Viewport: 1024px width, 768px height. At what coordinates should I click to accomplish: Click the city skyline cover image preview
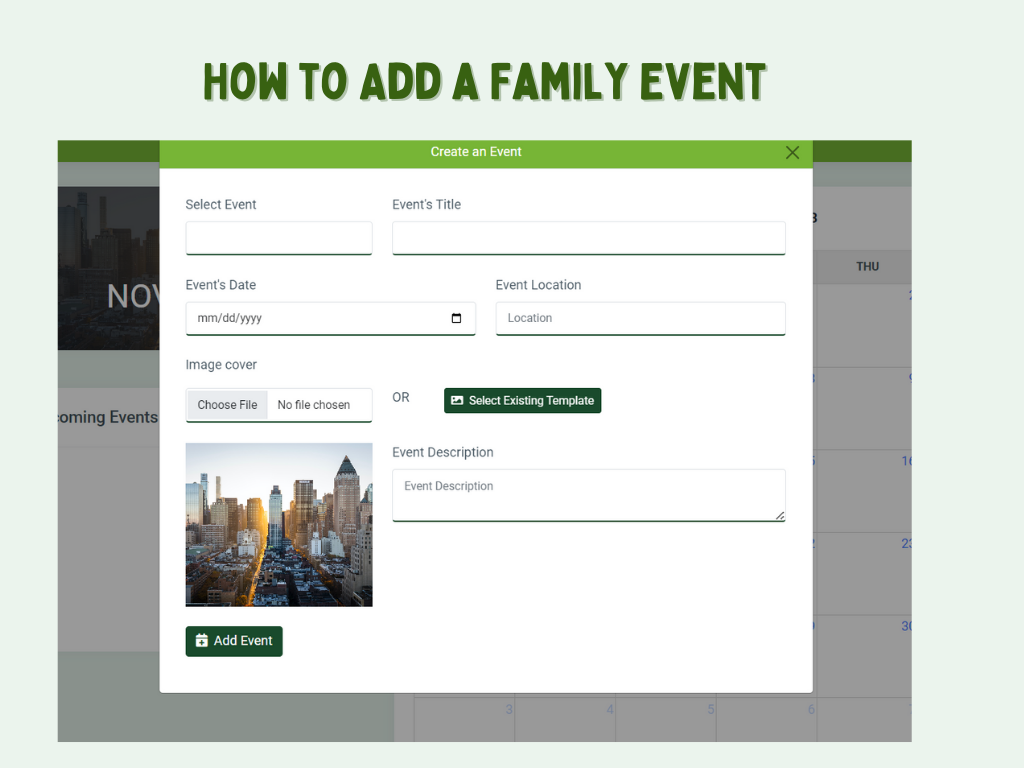coord(279,524)
